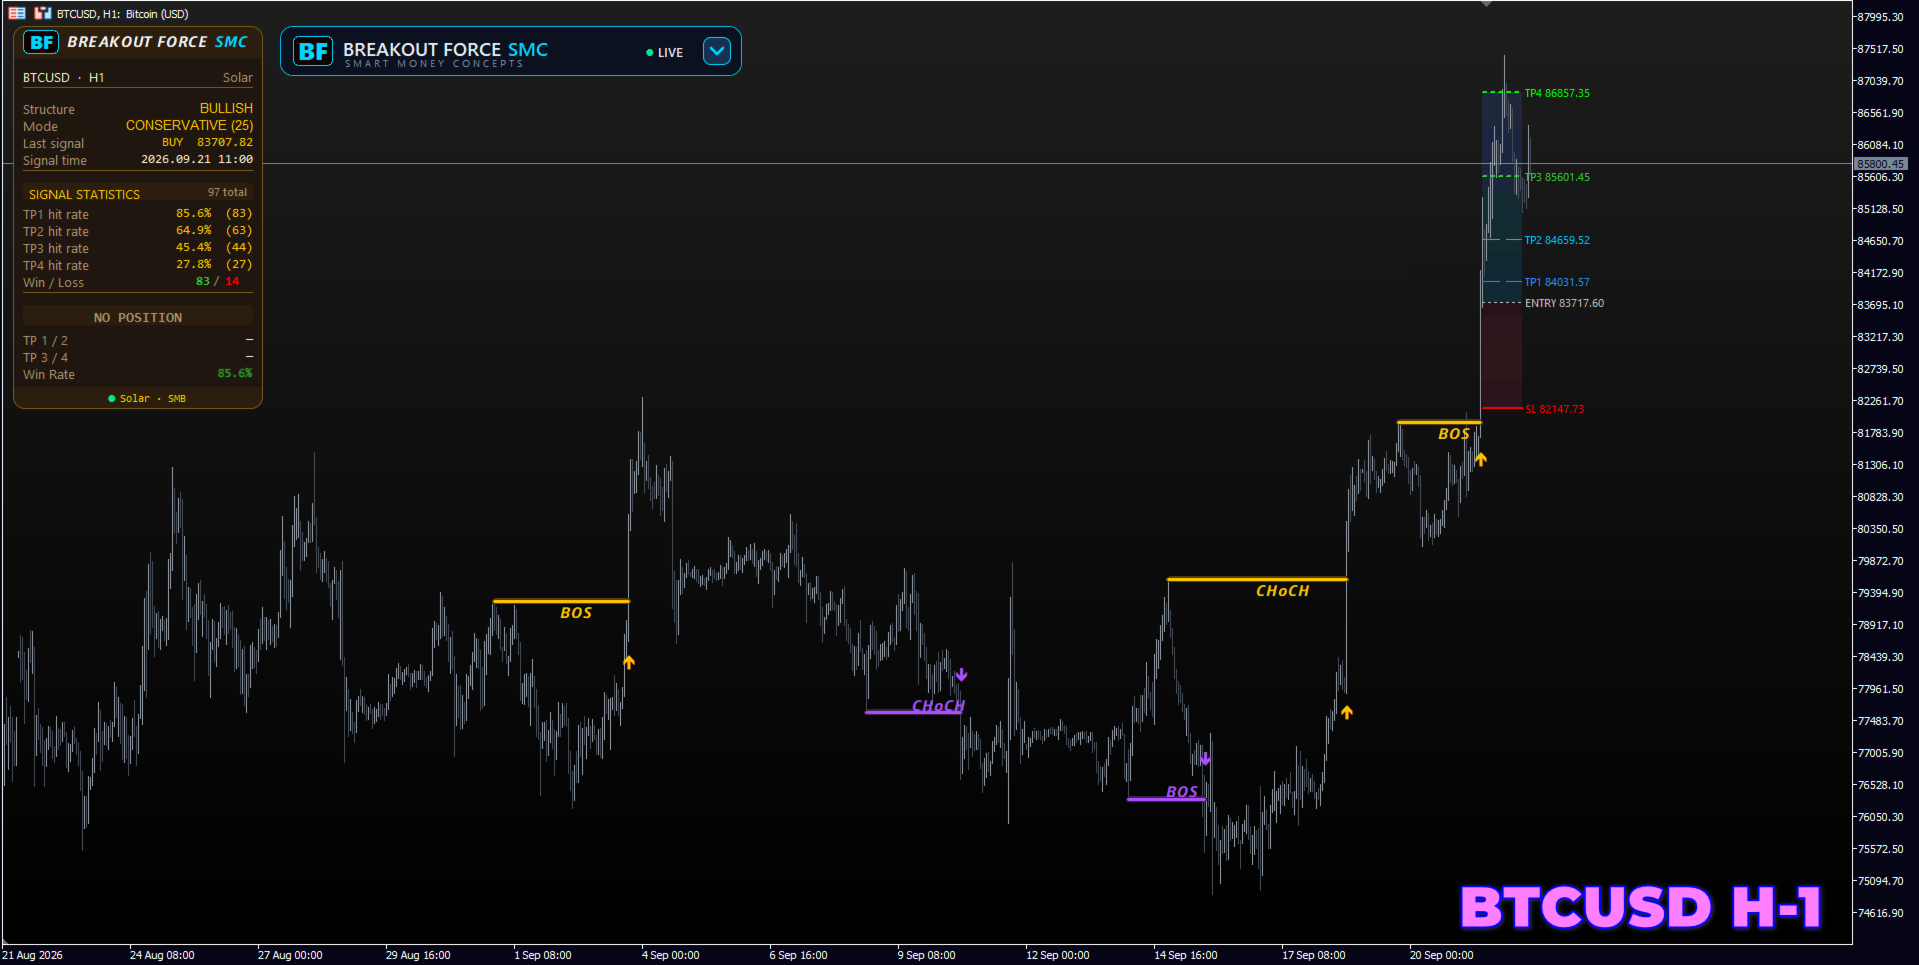Click the ENTRY 83717.60 label
The height and width of the screenshot is (965, 1919).
pyautogui.click(x=1564, y=303)
